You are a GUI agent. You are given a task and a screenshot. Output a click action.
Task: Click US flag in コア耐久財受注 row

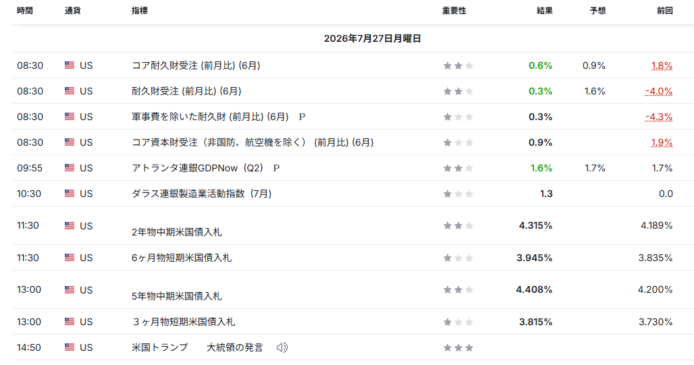pyautogui.click(x=69, y=65)
